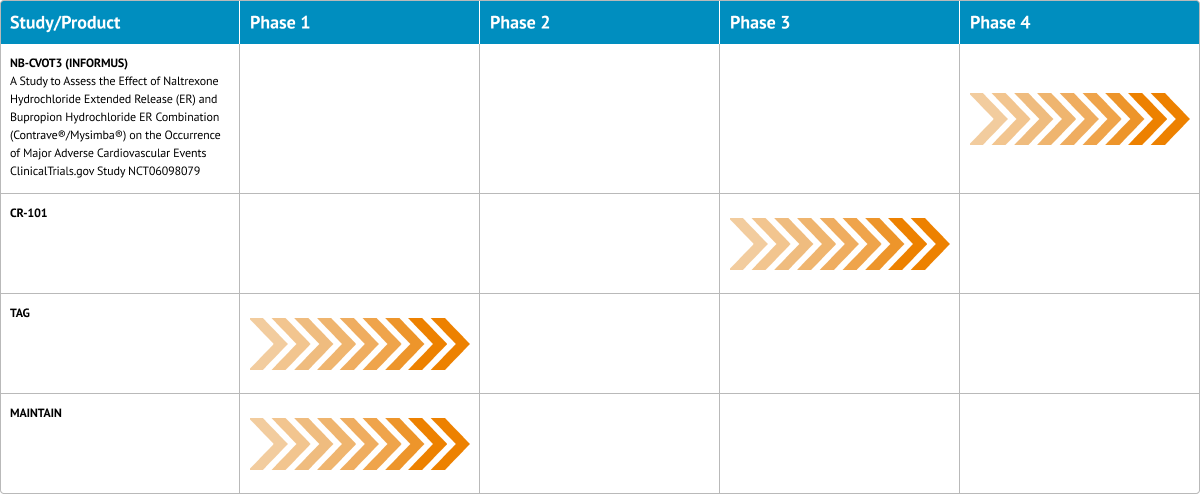Image resolution: width=1200 pixels, height=494 pixels.
Task: Click the Study/Product column header
Action: [65, 22]
